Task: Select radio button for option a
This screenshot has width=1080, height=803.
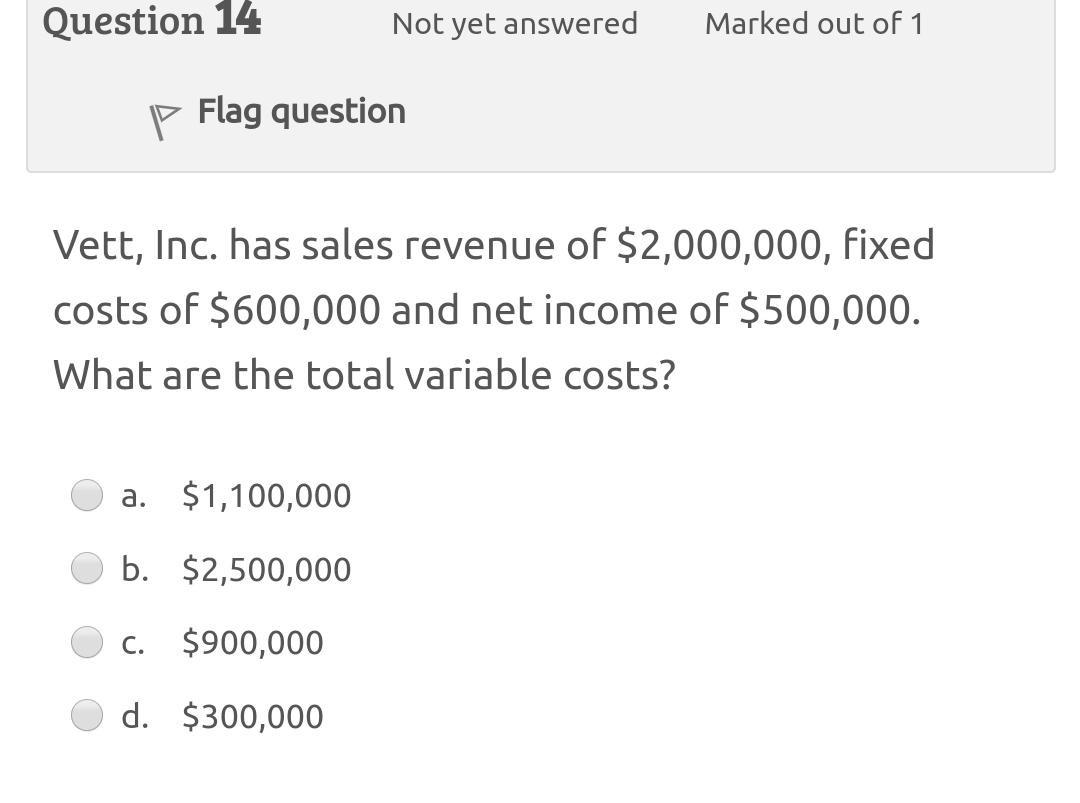Action: 87,494
